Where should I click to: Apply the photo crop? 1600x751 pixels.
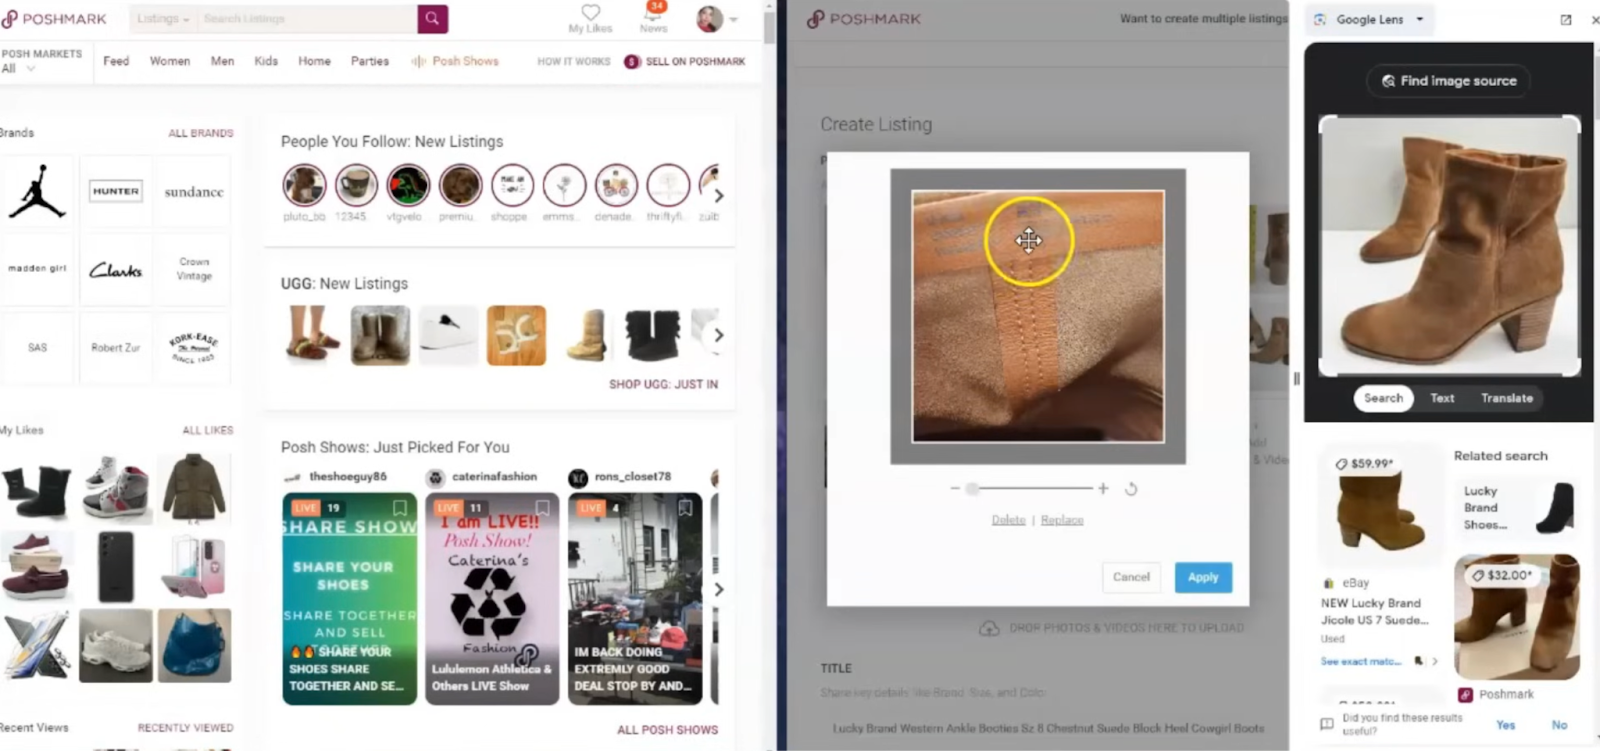1203,577
